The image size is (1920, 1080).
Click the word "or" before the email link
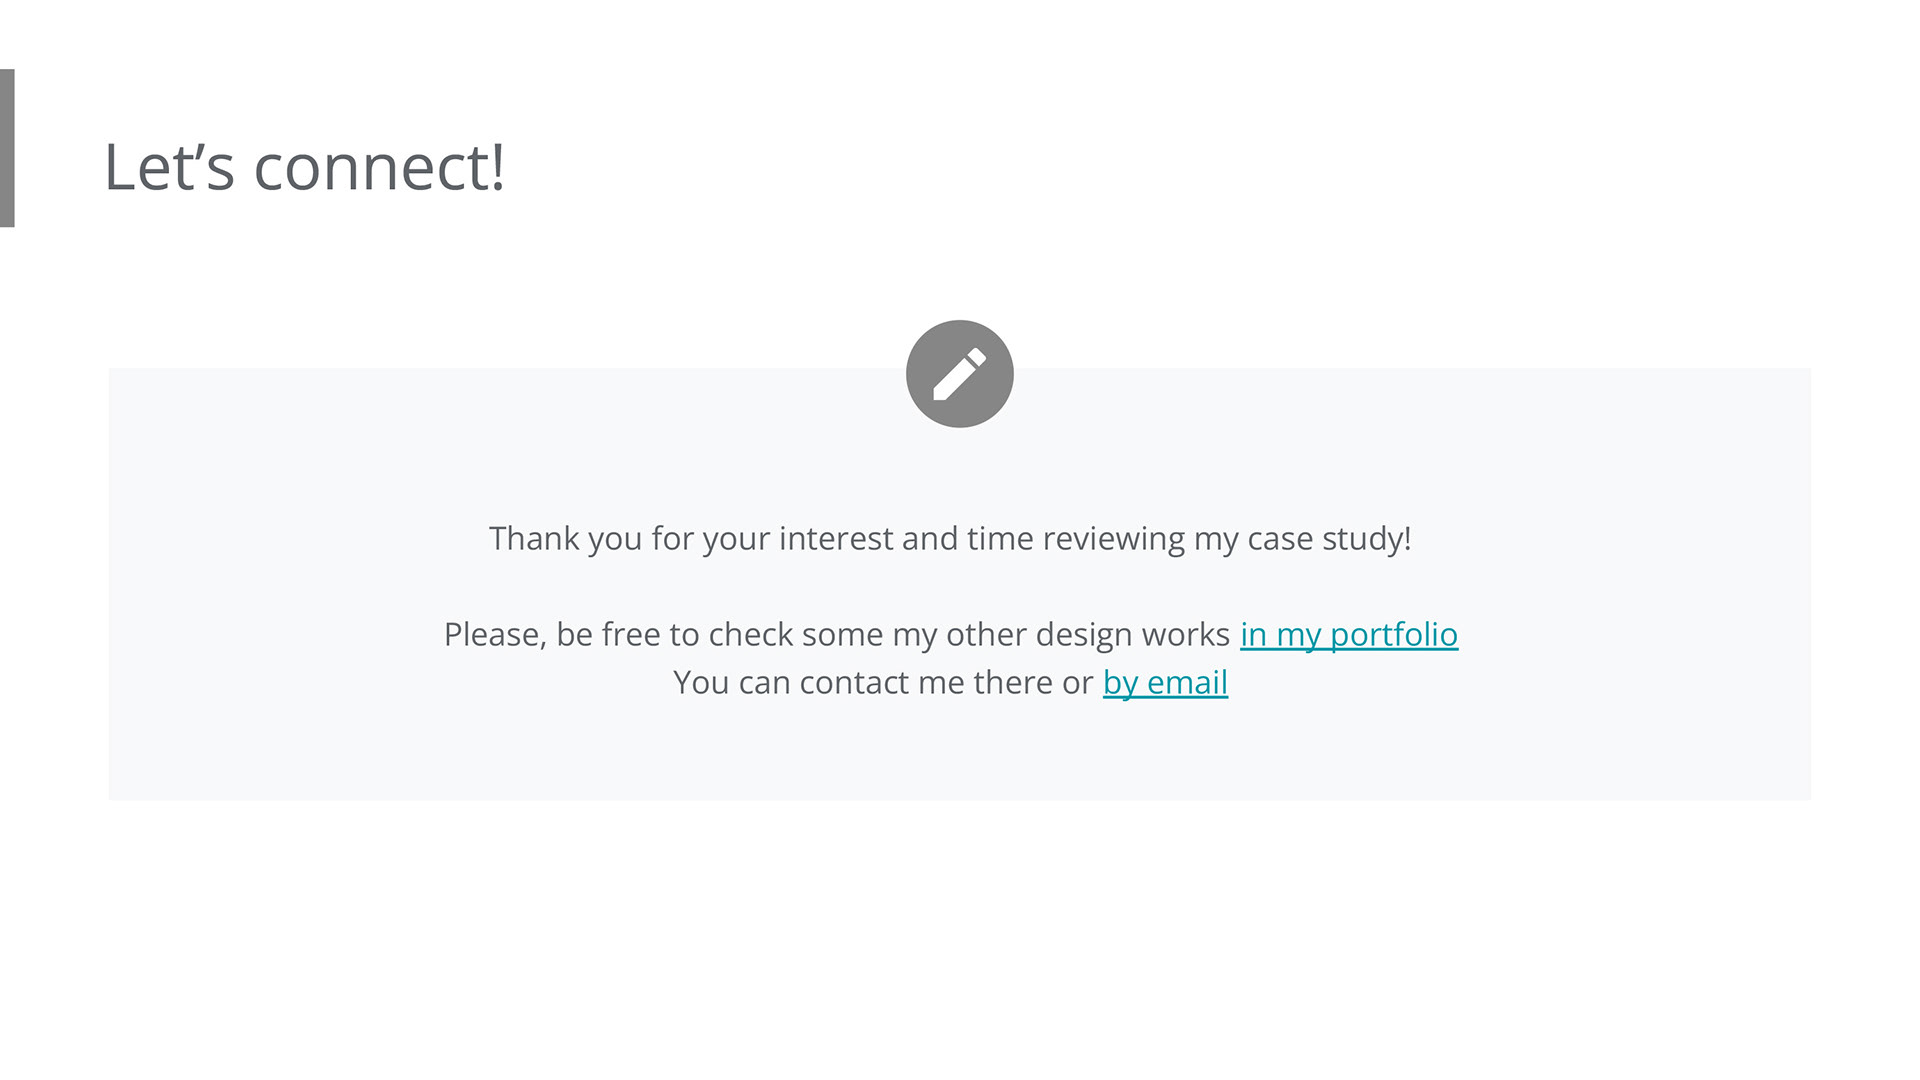pos(1077,683)
